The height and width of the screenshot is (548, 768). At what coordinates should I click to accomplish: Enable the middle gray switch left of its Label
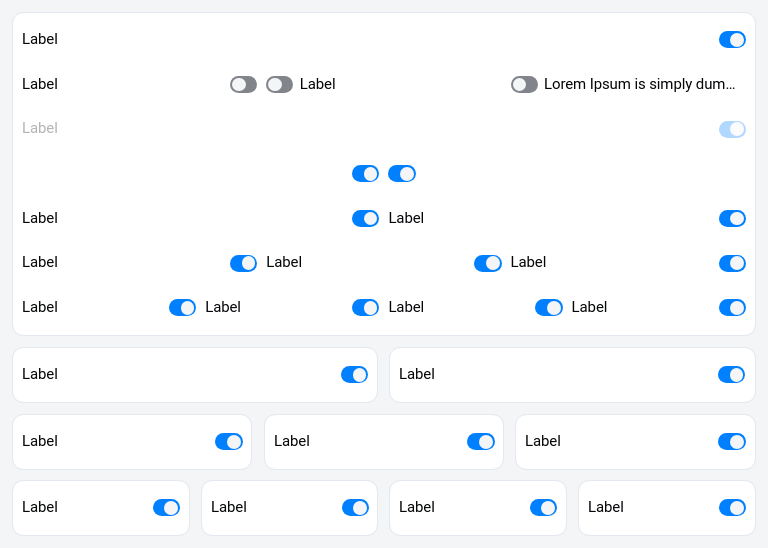[x=279, y=85]
